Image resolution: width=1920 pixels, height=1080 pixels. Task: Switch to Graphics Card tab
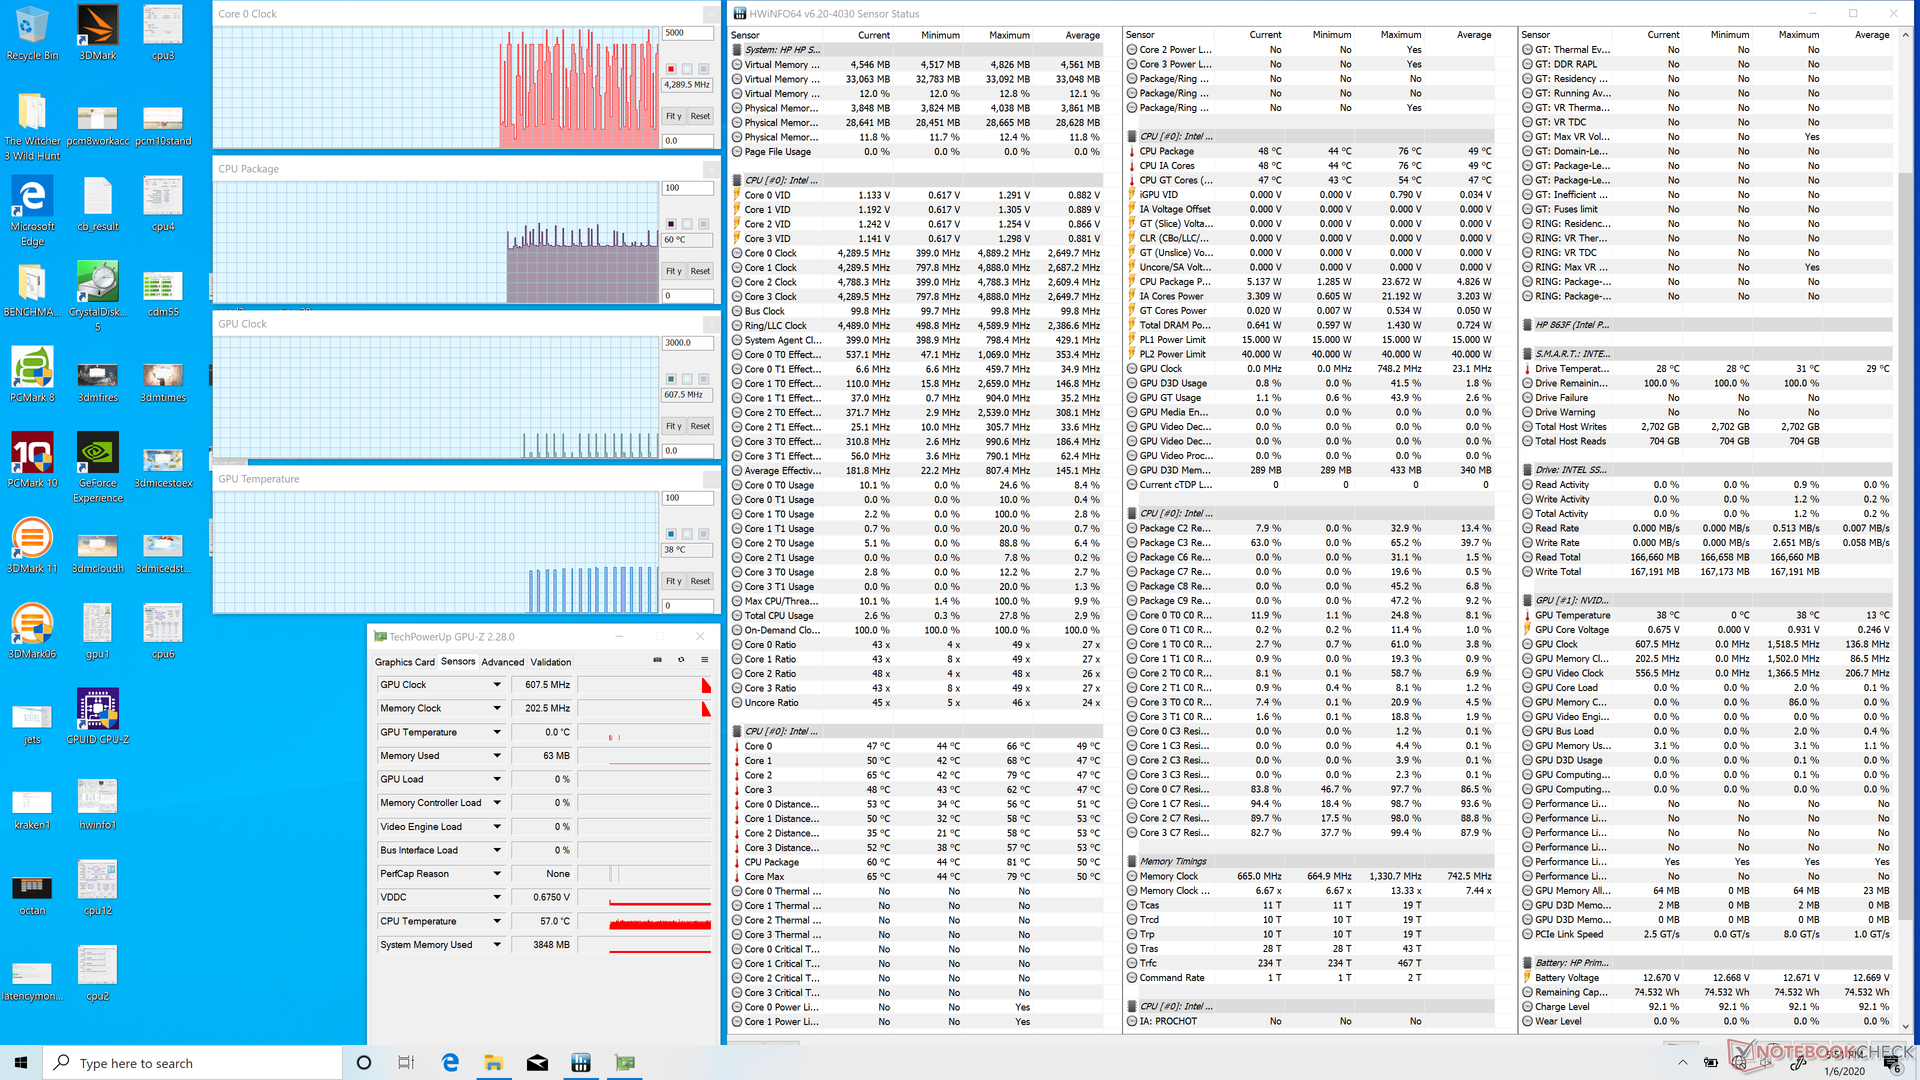click(x=404, y=662)
